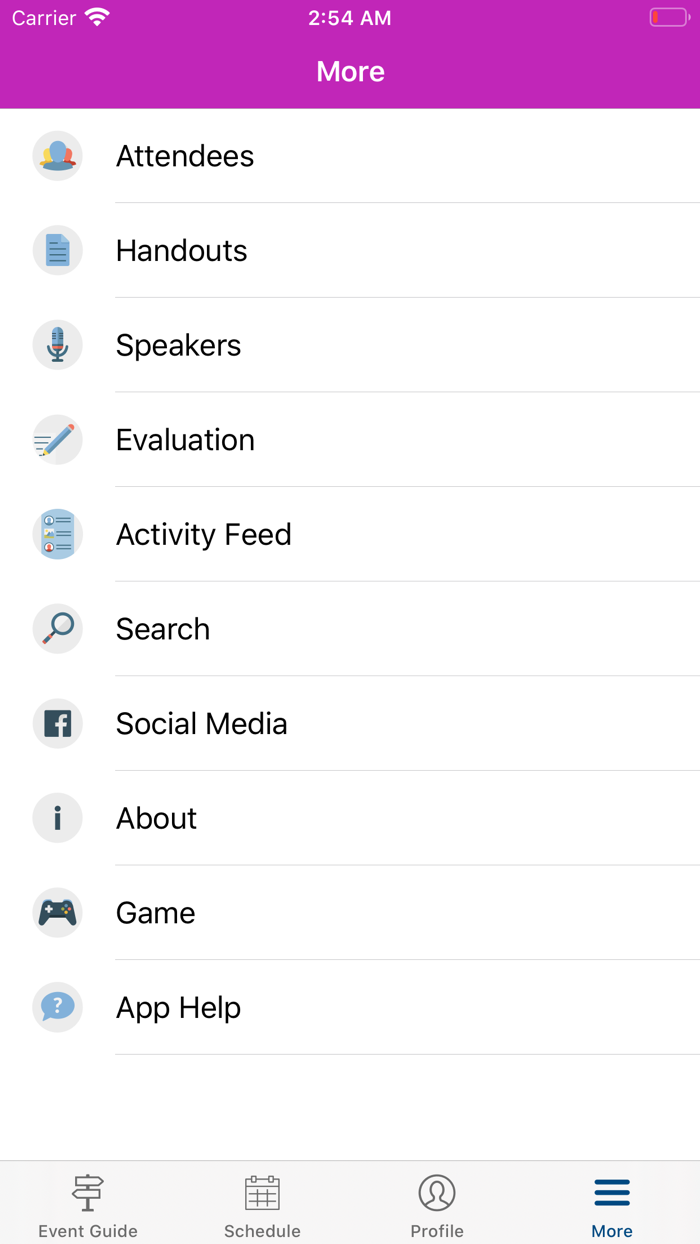Tap the Attendees people icon

57,156
